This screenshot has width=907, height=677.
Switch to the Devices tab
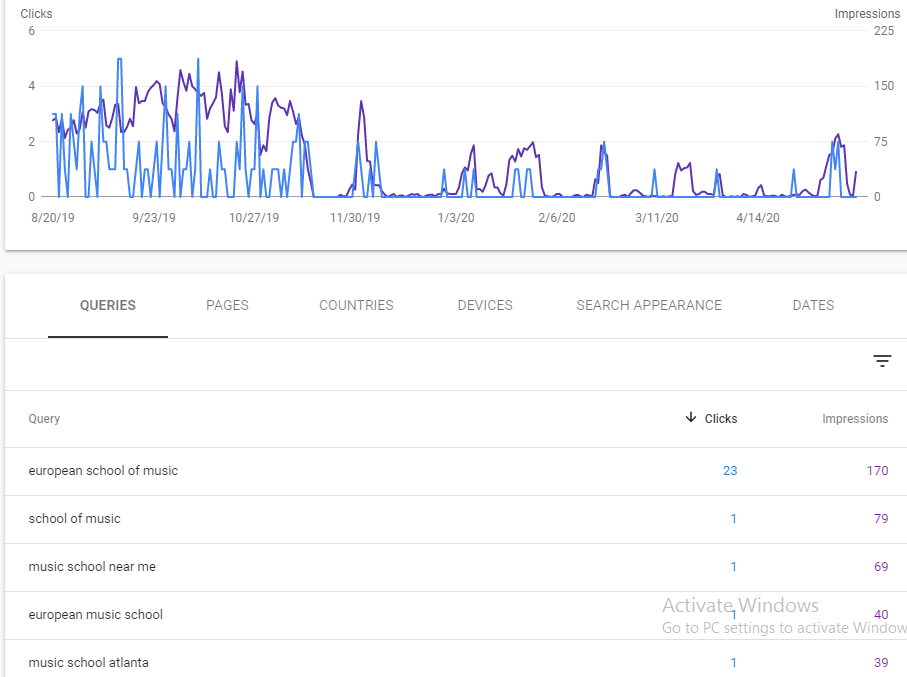485,306
